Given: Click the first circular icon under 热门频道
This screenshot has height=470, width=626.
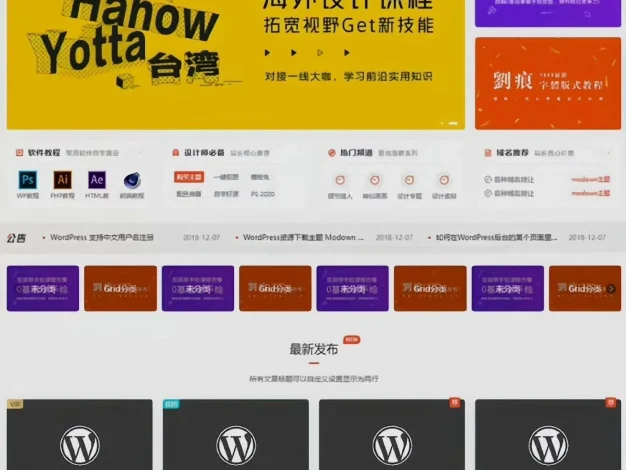Looking at the screenshot, I should pos(340,180).
